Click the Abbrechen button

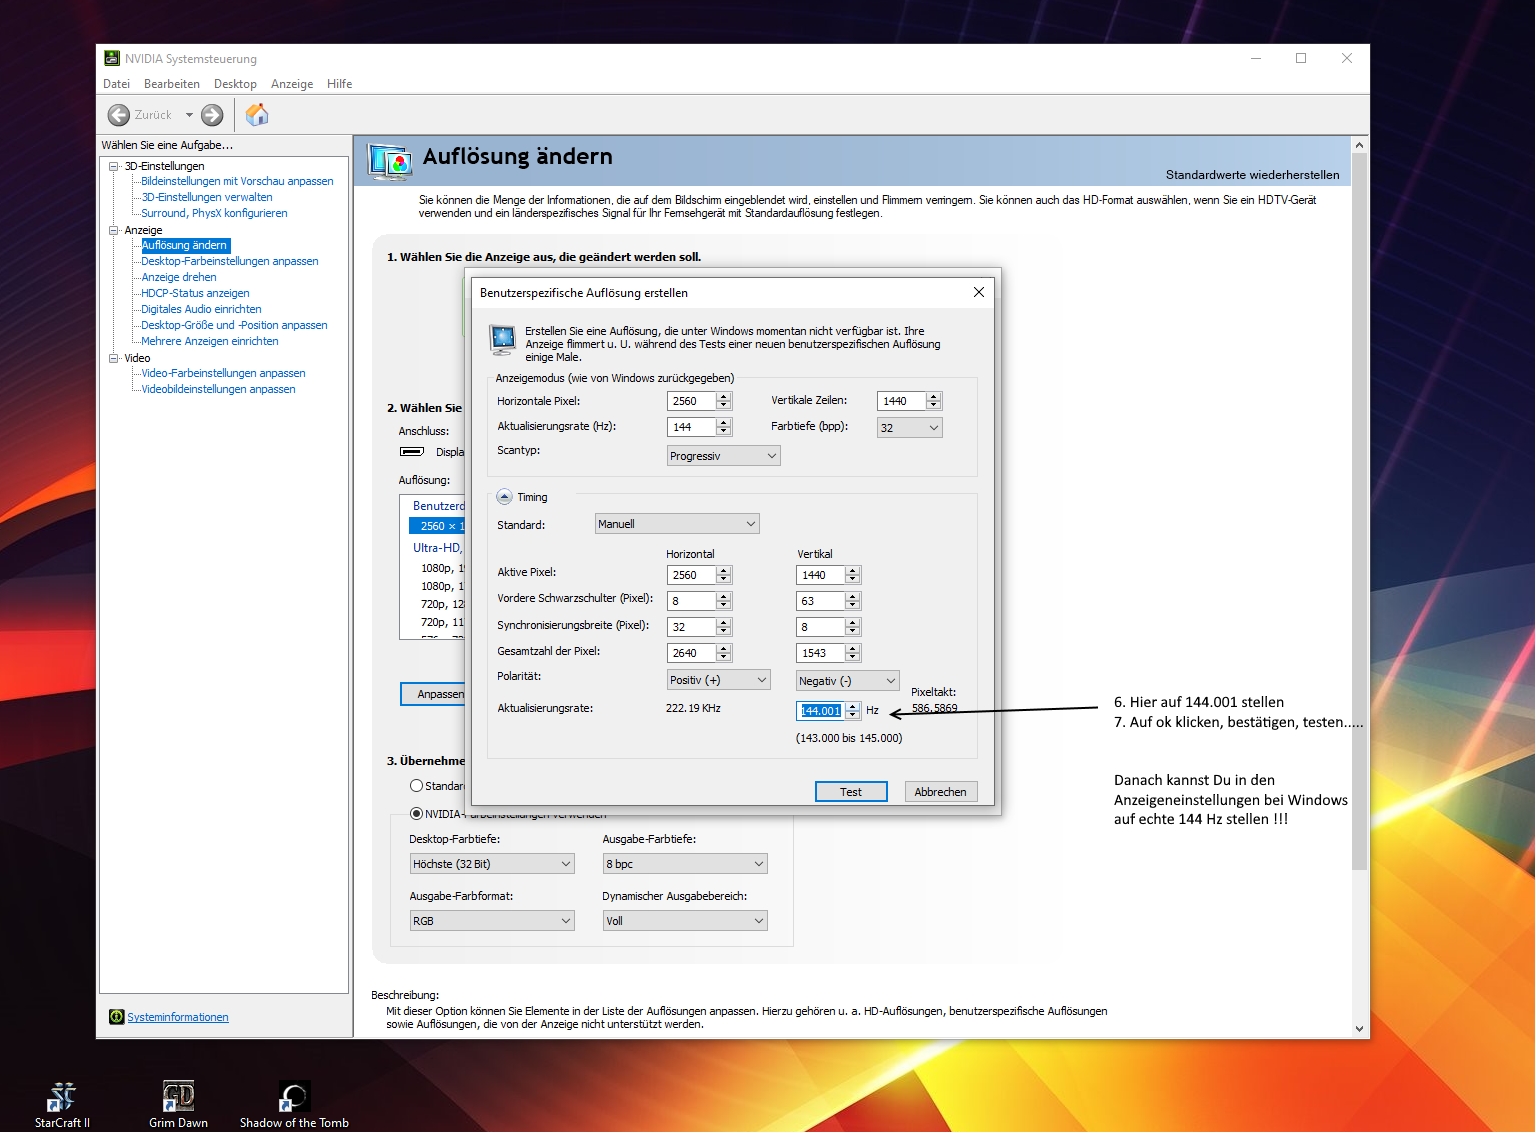[940, 792]
